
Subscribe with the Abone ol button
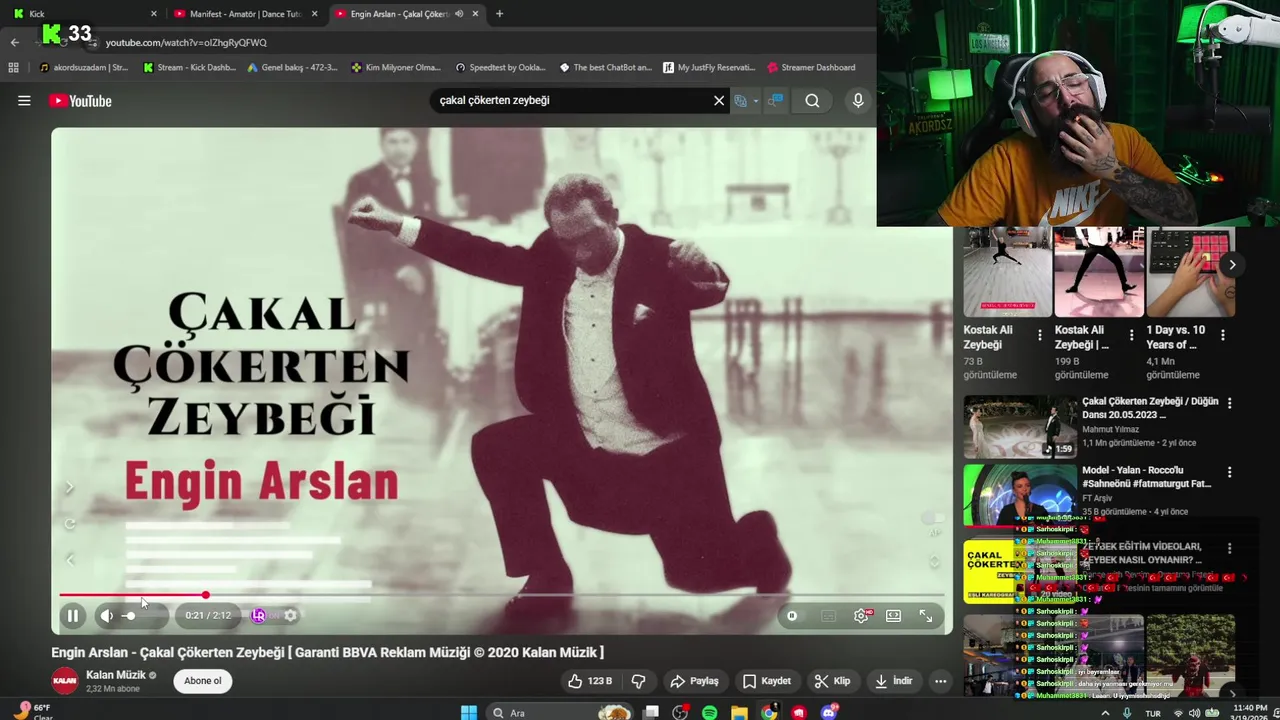click(x=202, y=681)
